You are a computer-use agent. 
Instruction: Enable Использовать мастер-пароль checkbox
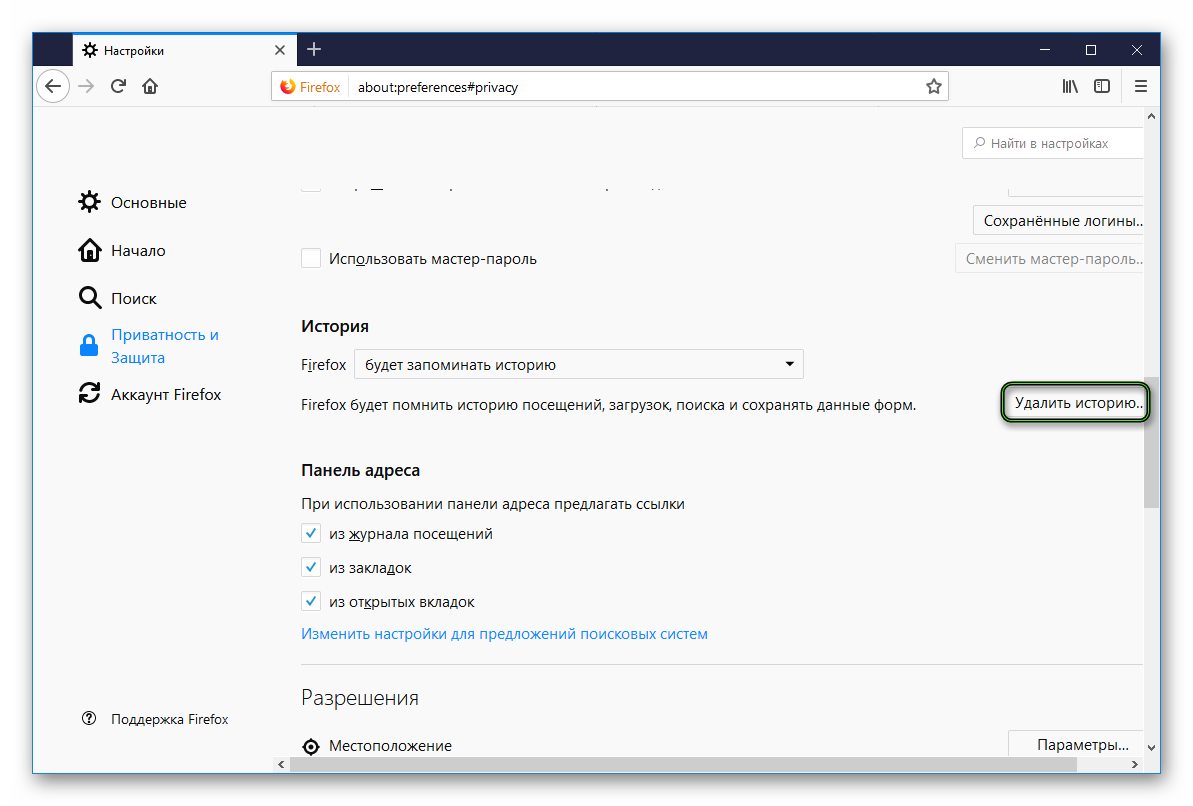(310, 258)
